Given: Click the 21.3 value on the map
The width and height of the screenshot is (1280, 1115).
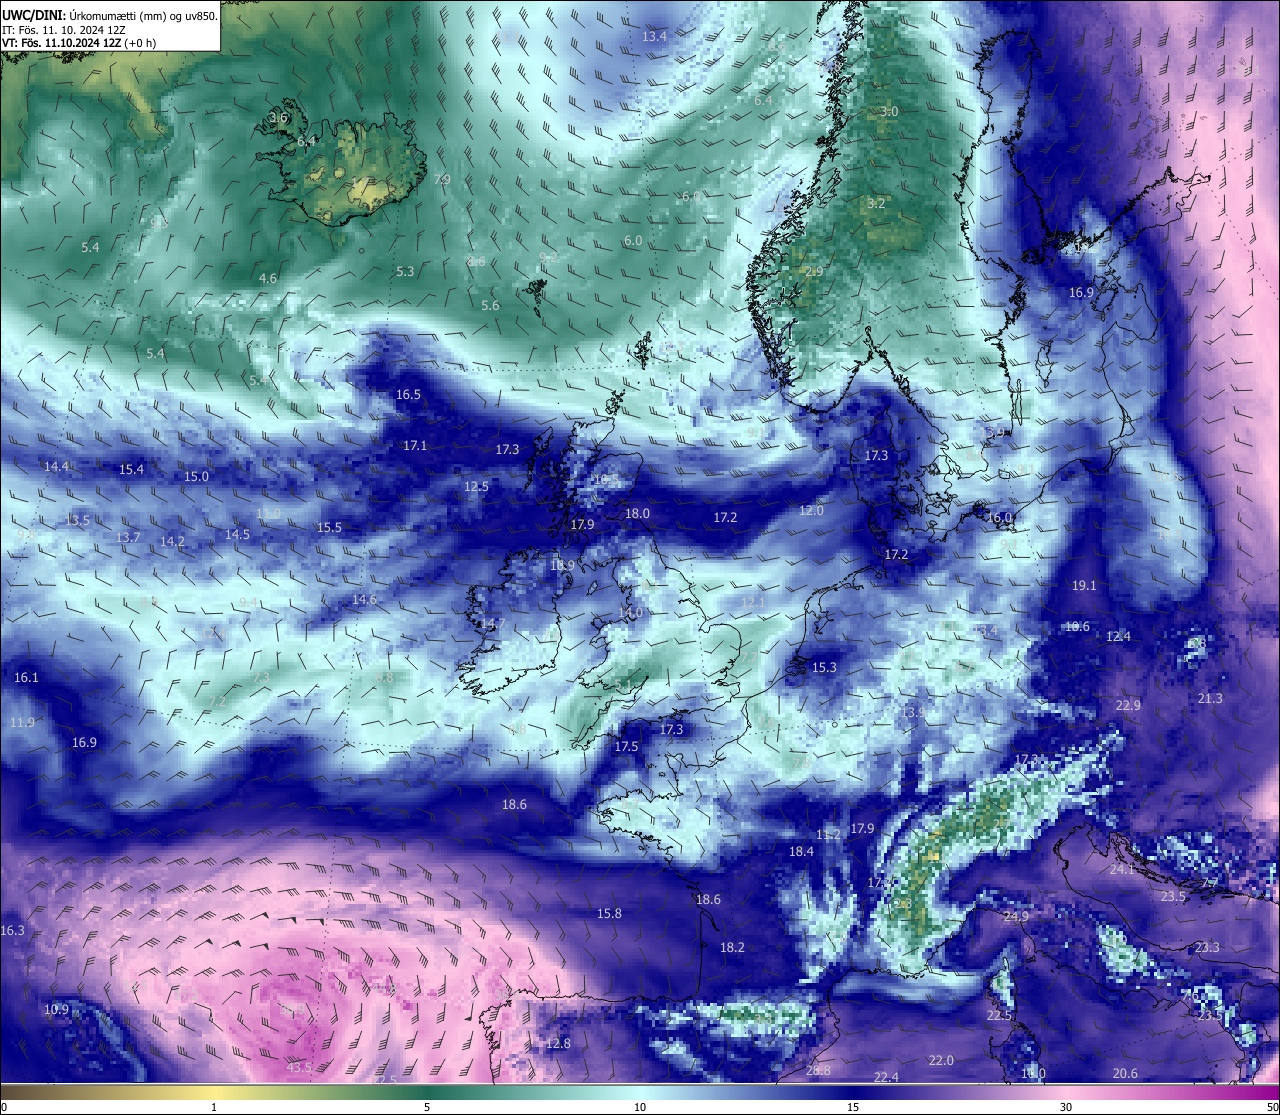Looking at the screenshot, I should pos(1210,698).
